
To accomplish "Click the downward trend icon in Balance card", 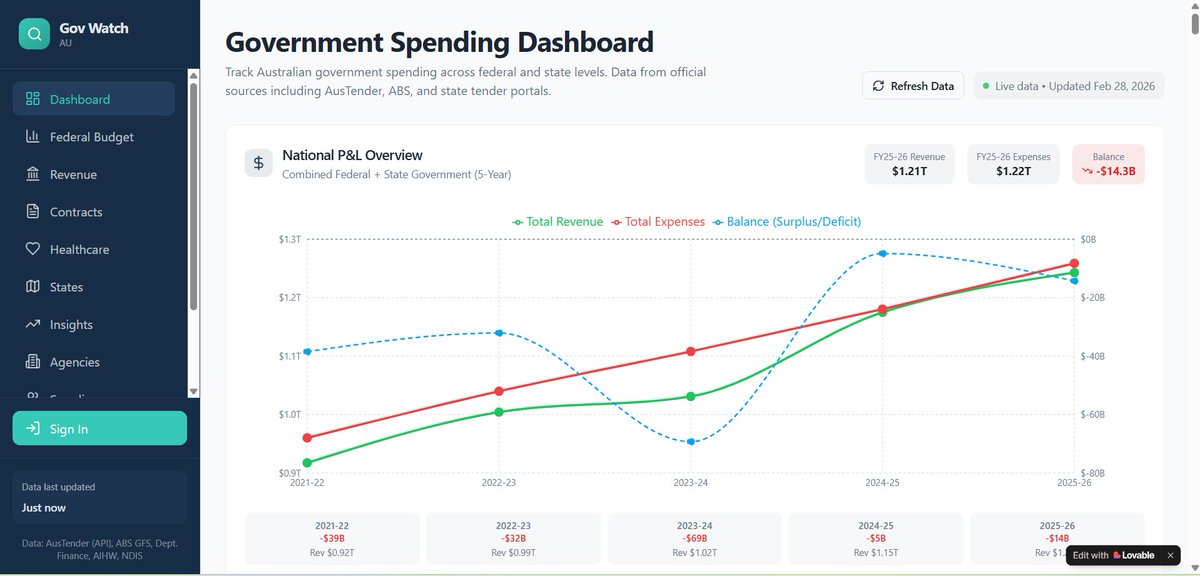I will tap(1086, 171).
